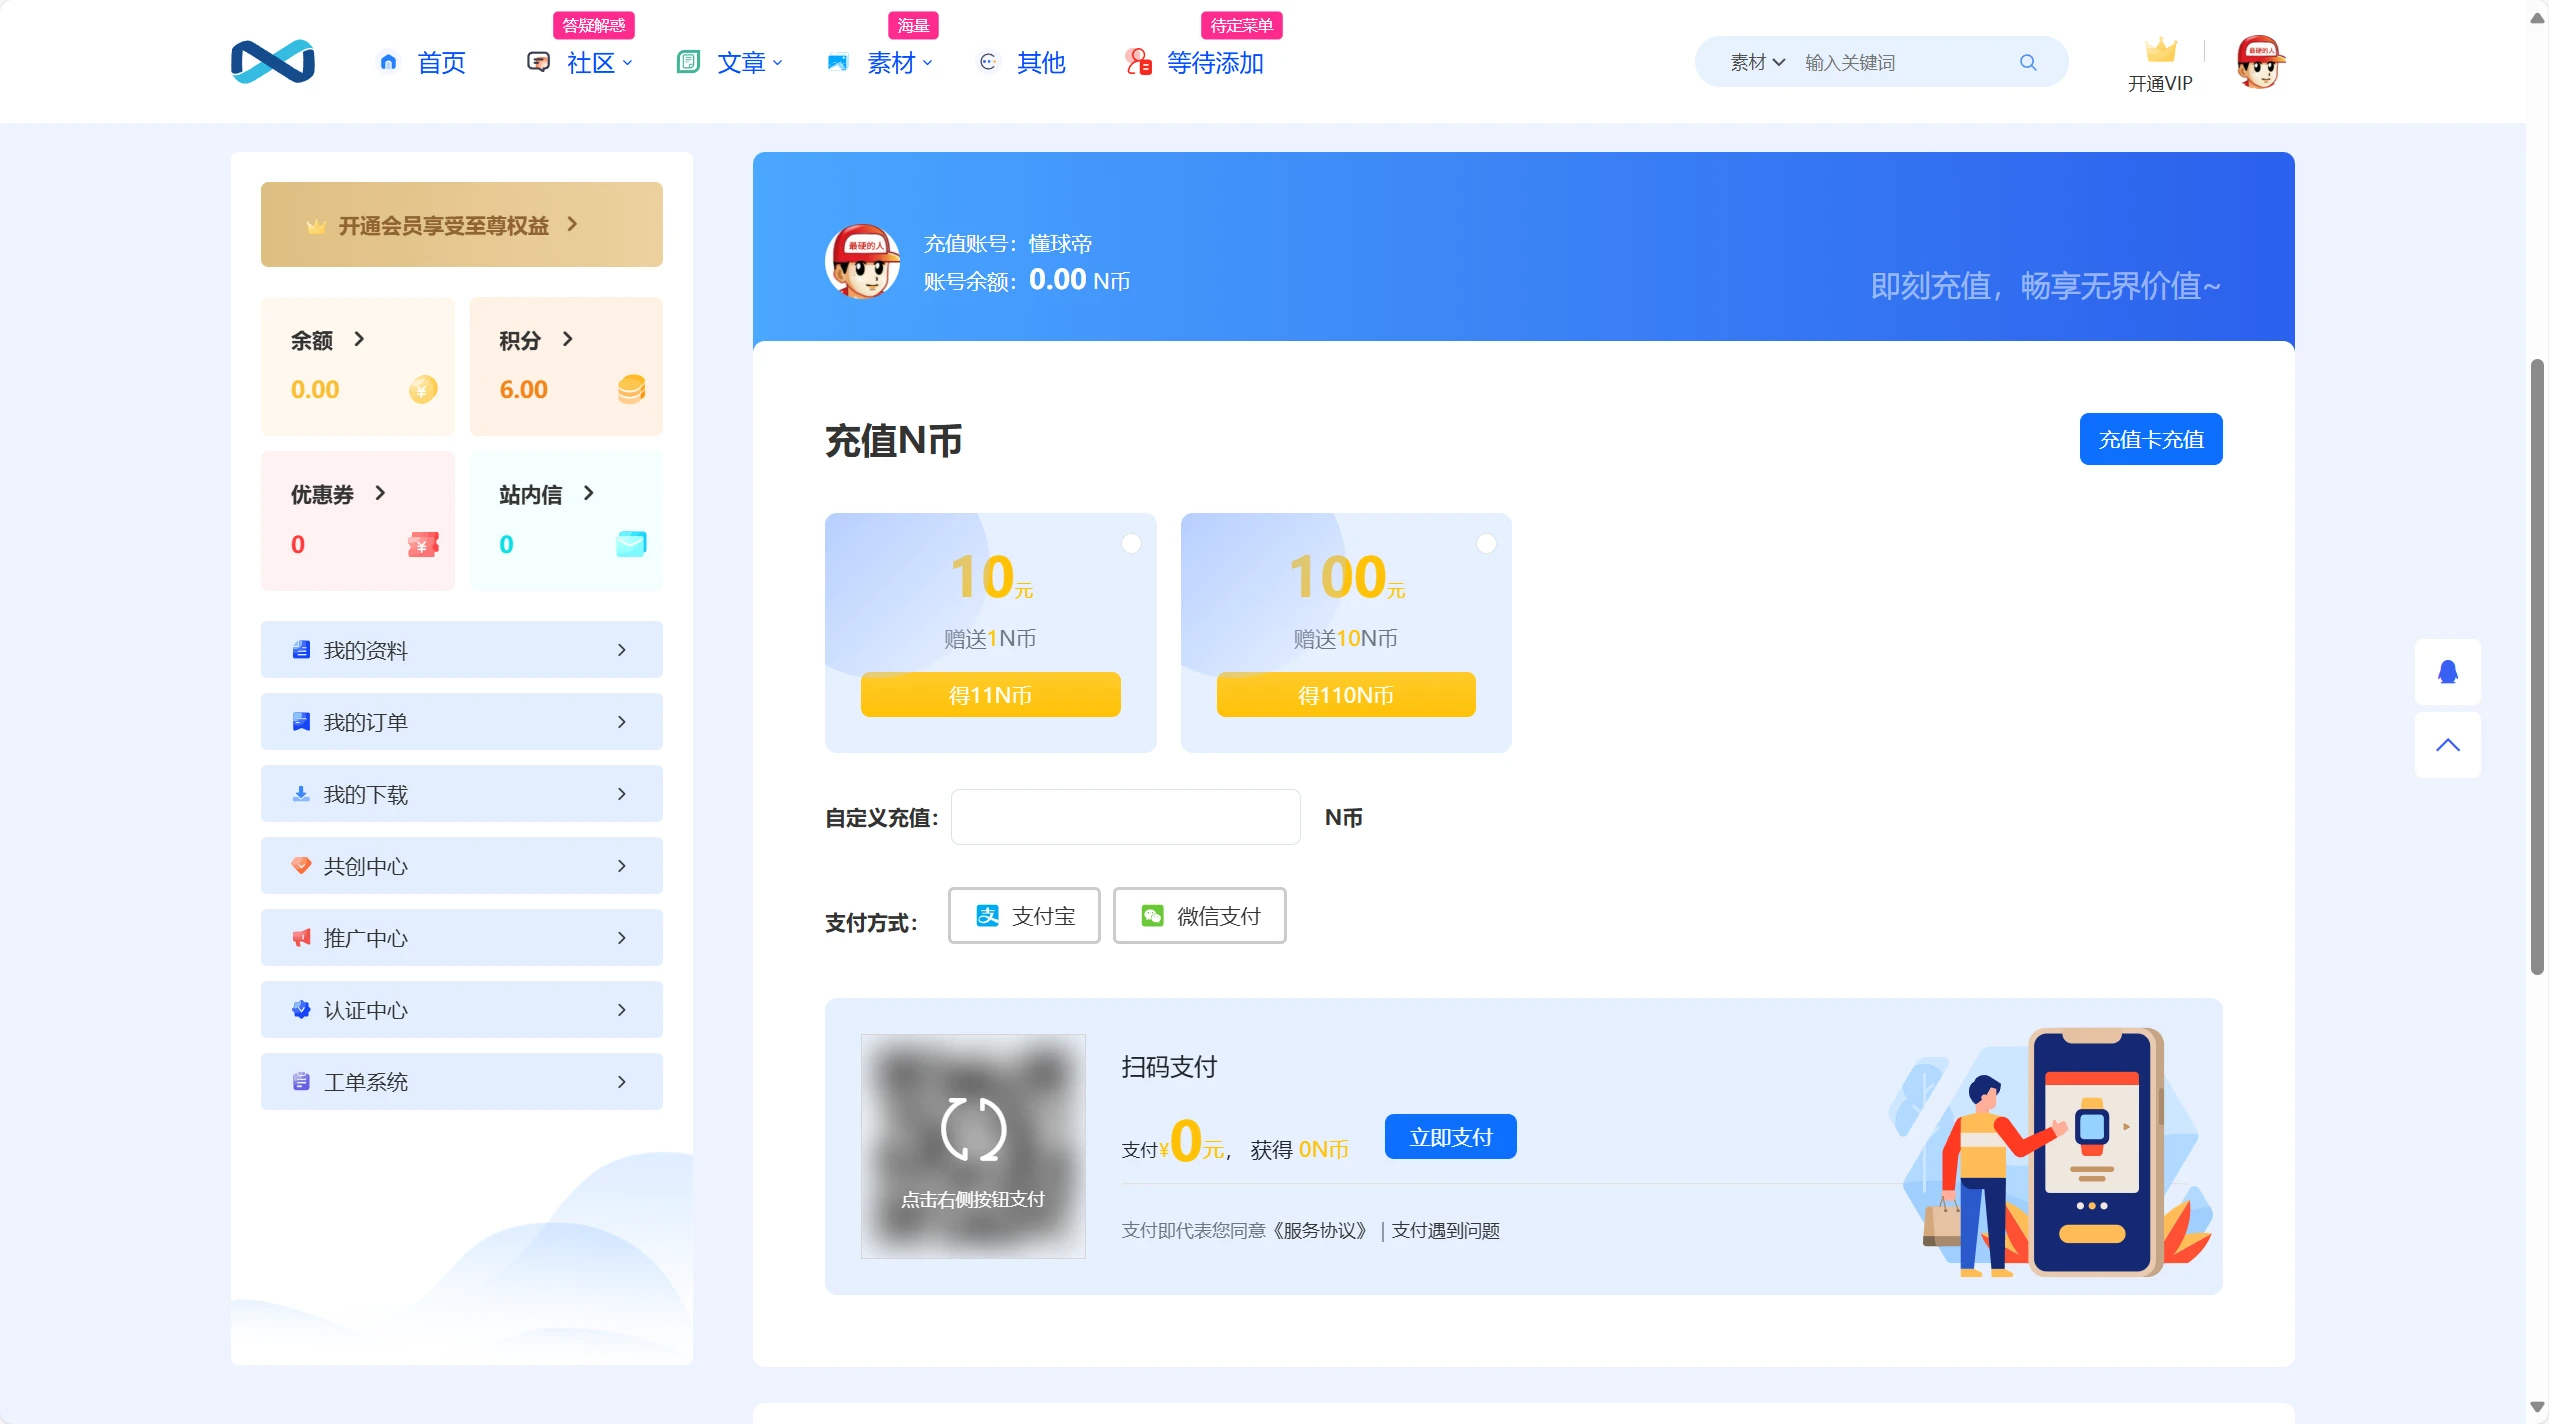This screenshot has width=2549, height=1424.
Task: Go to 首页 in navigation
Action: pos(440,63)
